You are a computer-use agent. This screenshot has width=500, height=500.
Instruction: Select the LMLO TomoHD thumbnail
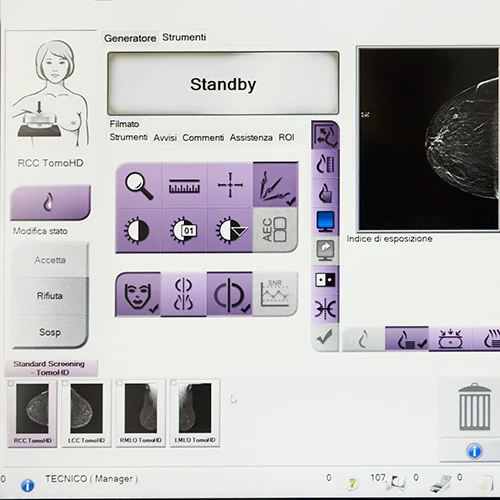coord(195,413)
